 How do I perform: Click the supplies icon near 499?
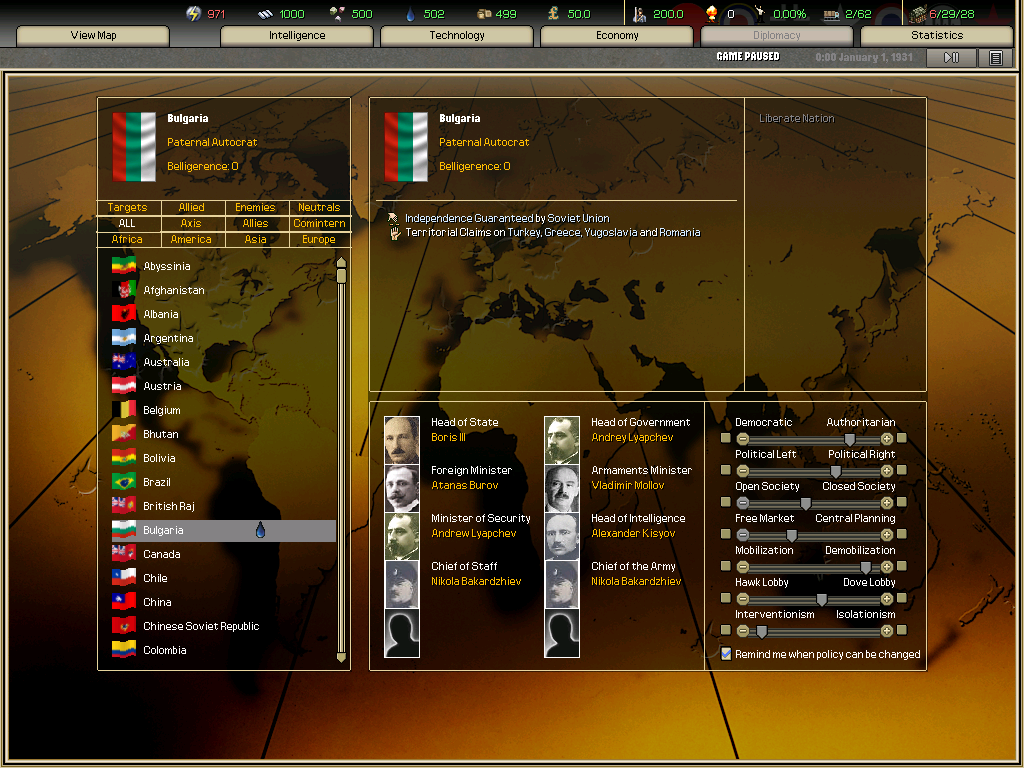484,14
